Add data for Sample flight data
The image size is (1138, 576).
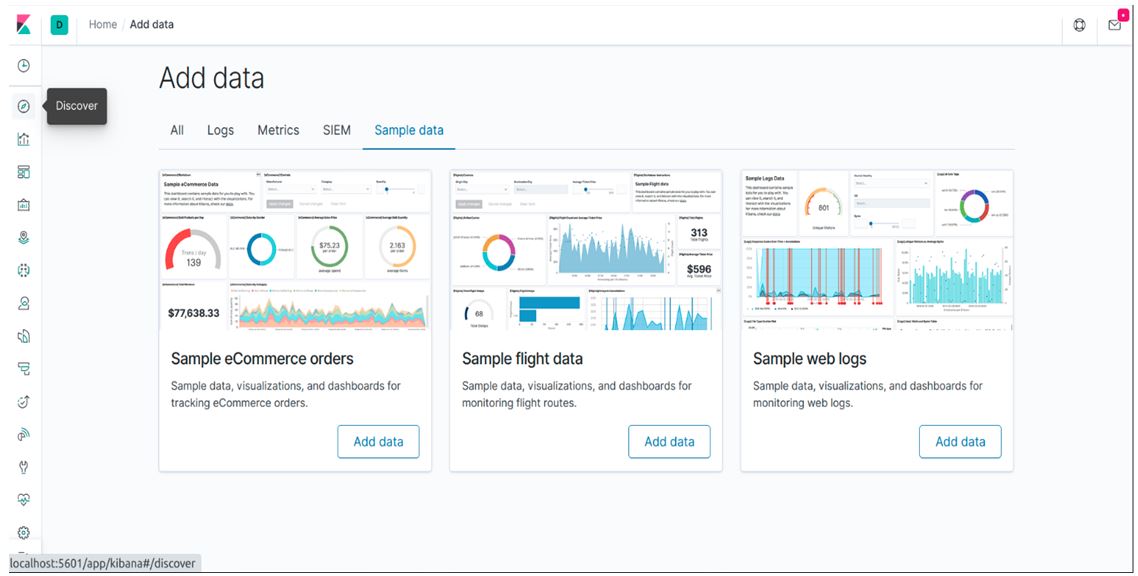[x=669, y=442]
